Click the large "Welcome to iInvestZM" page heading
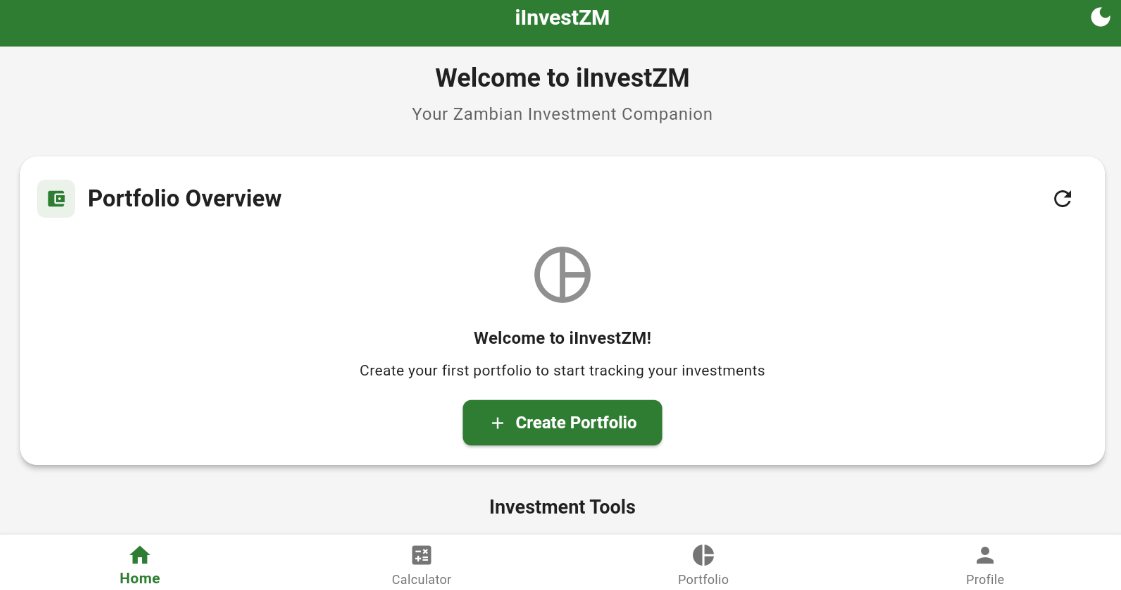This screenshot has width=1121, height=590. (562, 78)
